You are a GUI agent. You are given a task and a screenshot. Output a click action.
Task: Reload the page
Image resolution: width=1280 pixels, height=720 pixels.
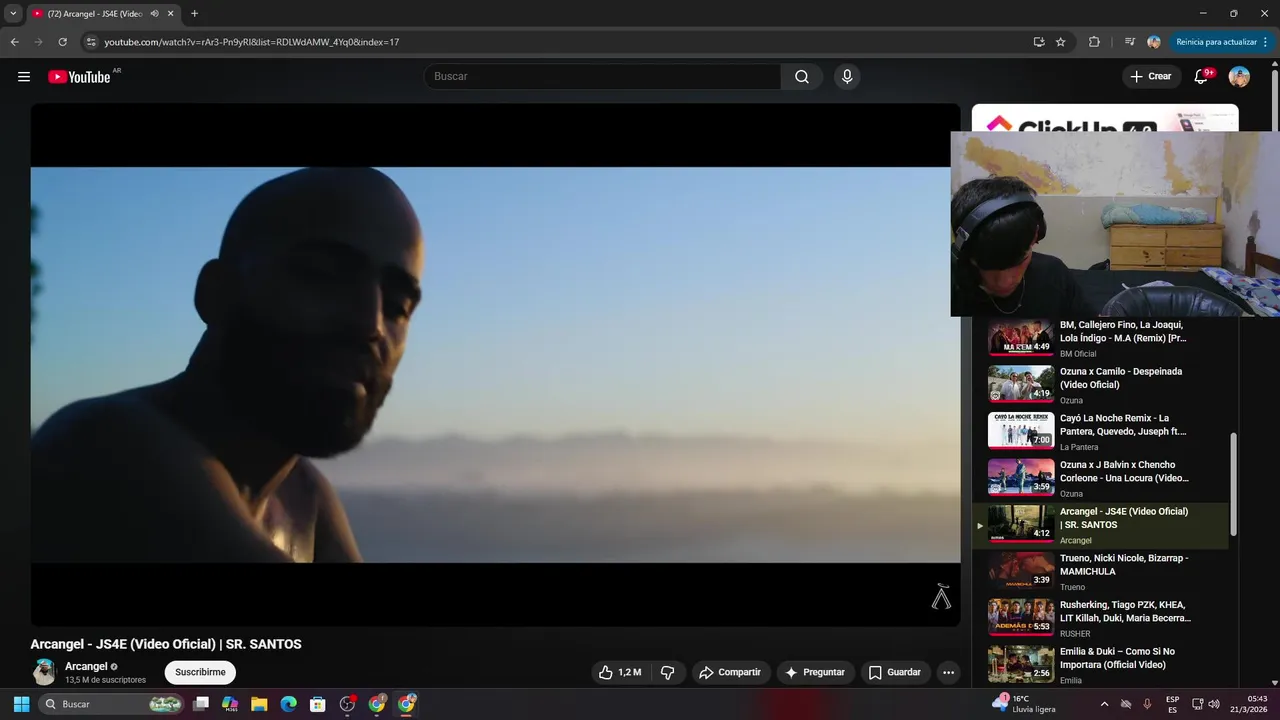tap(62, 42)
